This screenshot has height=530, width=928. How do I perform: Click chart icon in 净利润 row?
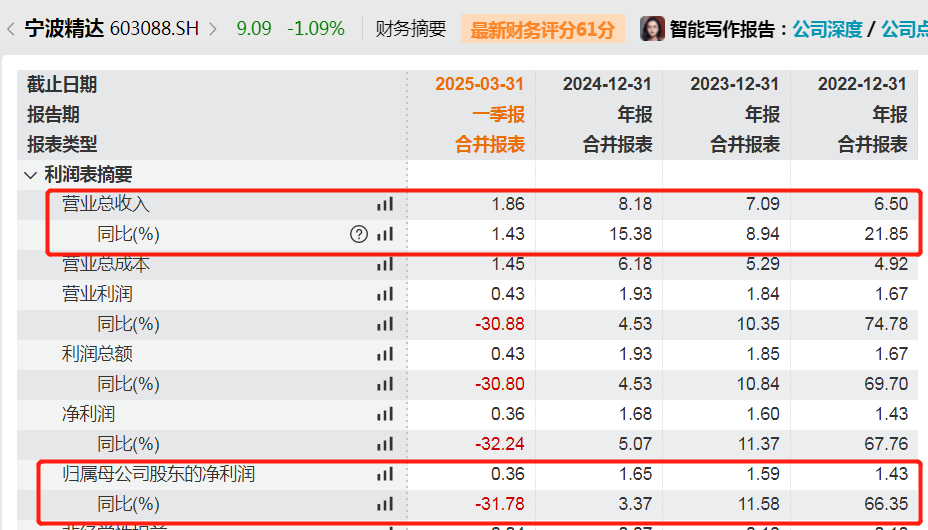pos(385,414)
